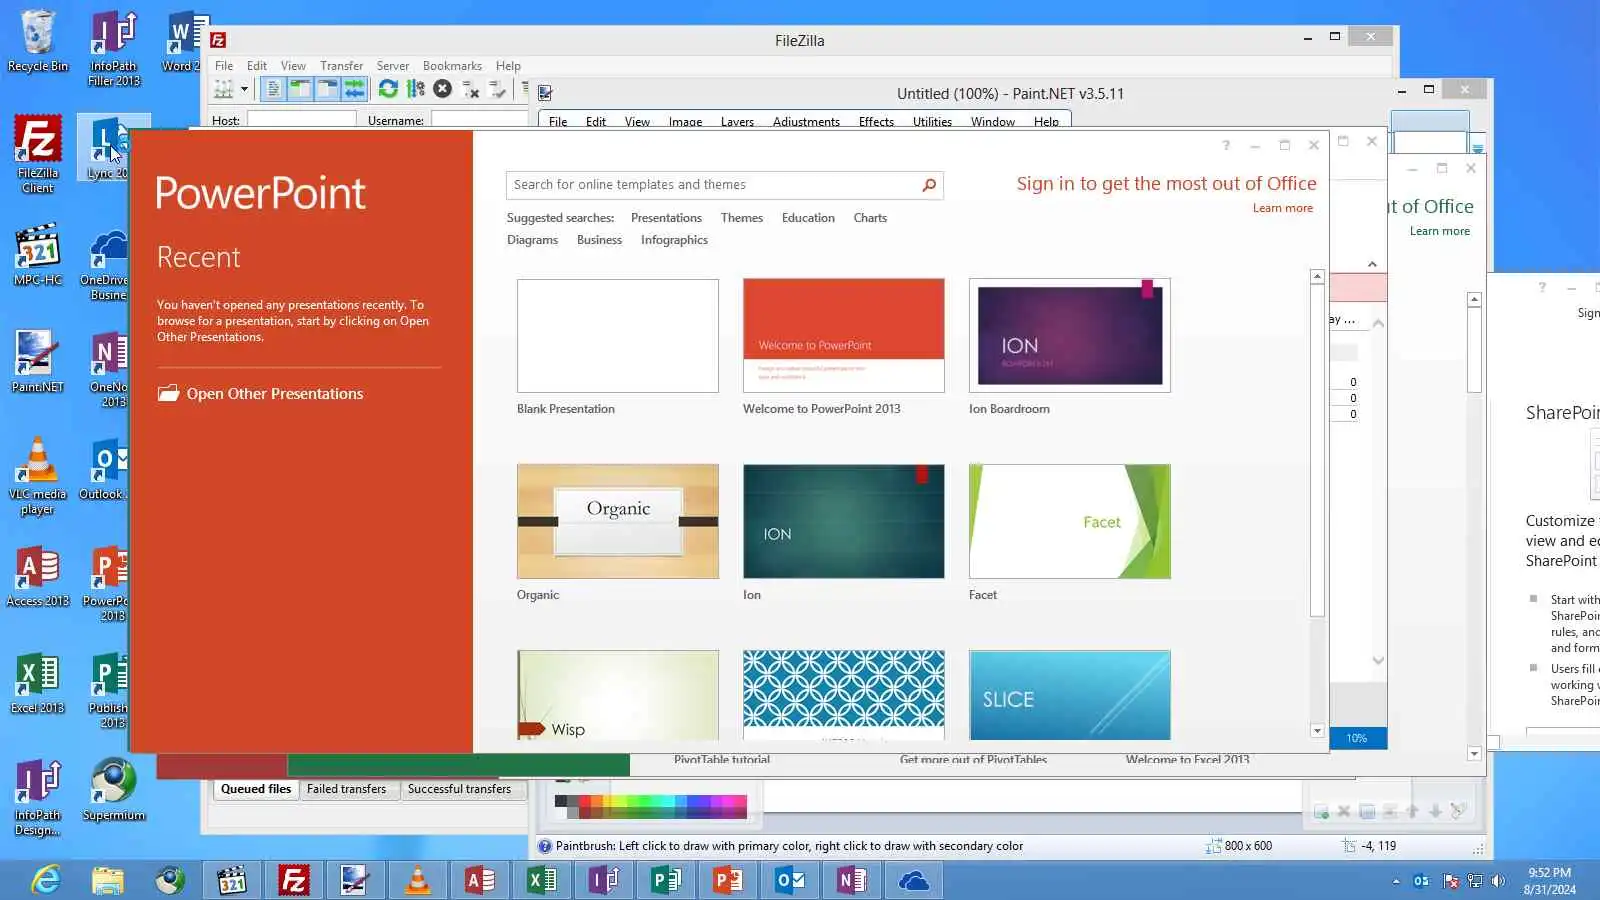Select the Paint.NET desktop icon
1600x900 pixels.
coord(38,362)
